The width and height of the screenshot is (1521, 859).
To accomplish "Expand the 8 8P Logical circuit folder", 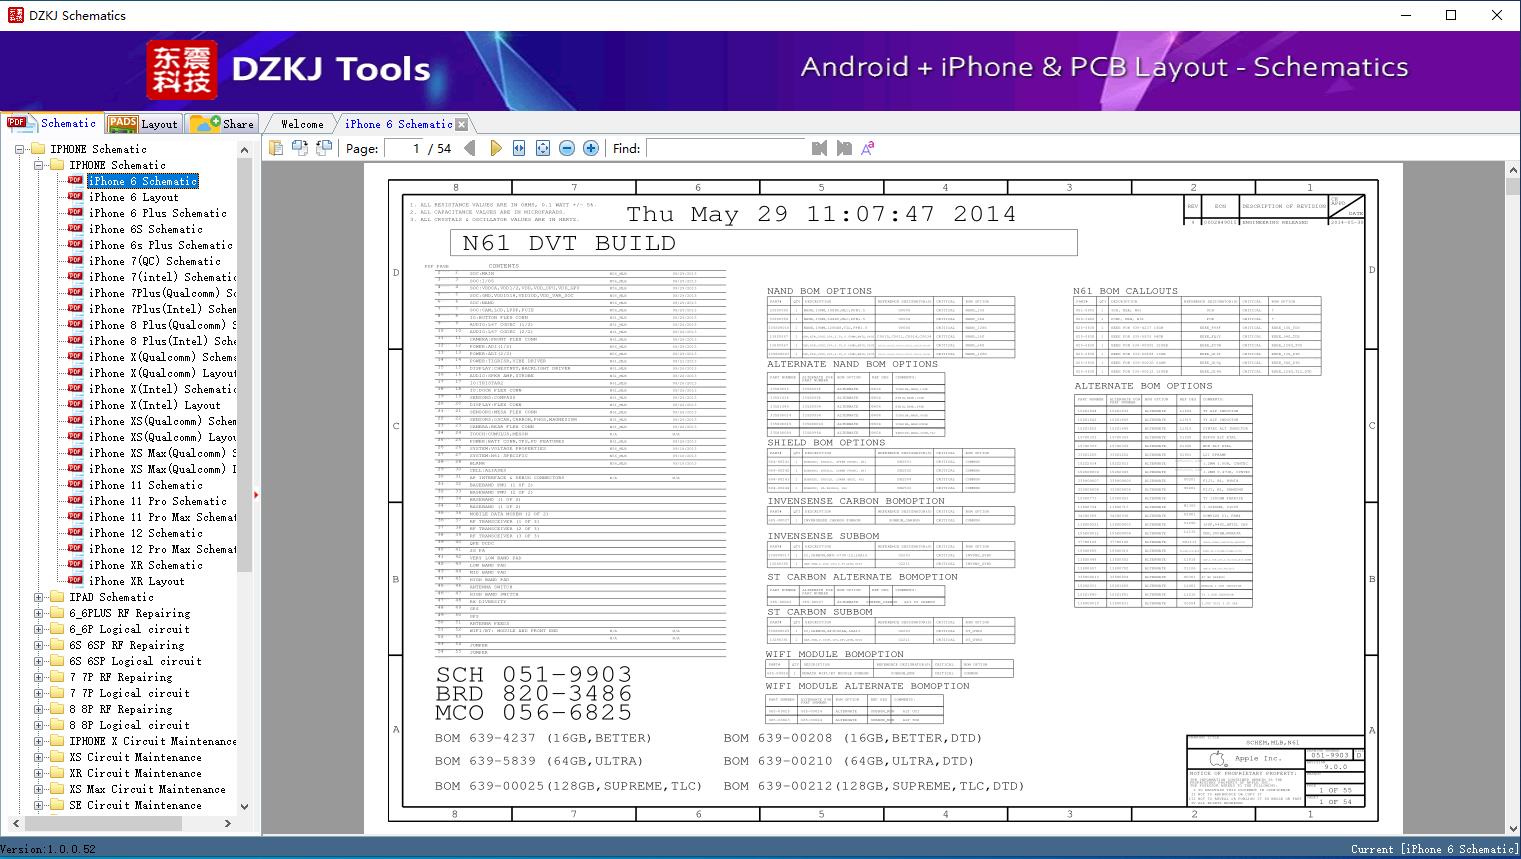I will point(38,725).
